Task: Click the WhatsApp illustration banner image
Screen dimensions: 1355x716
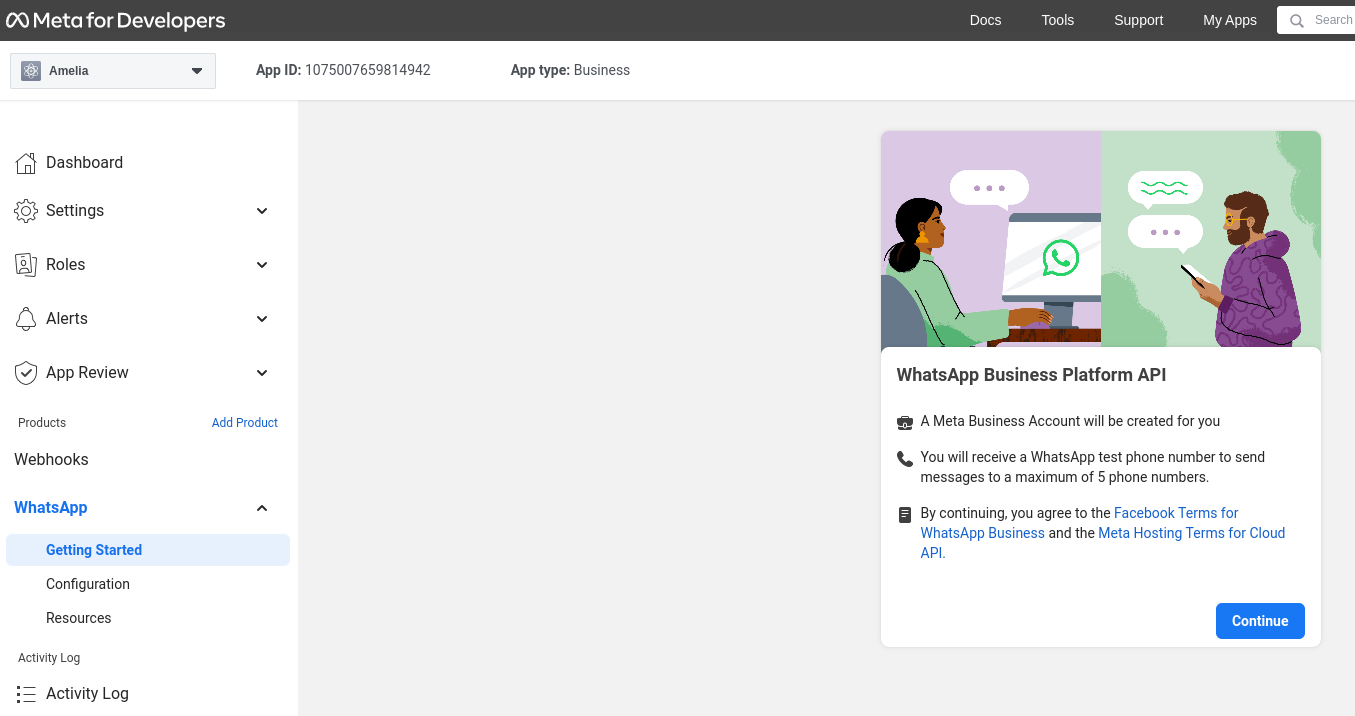Action: 1101,239
